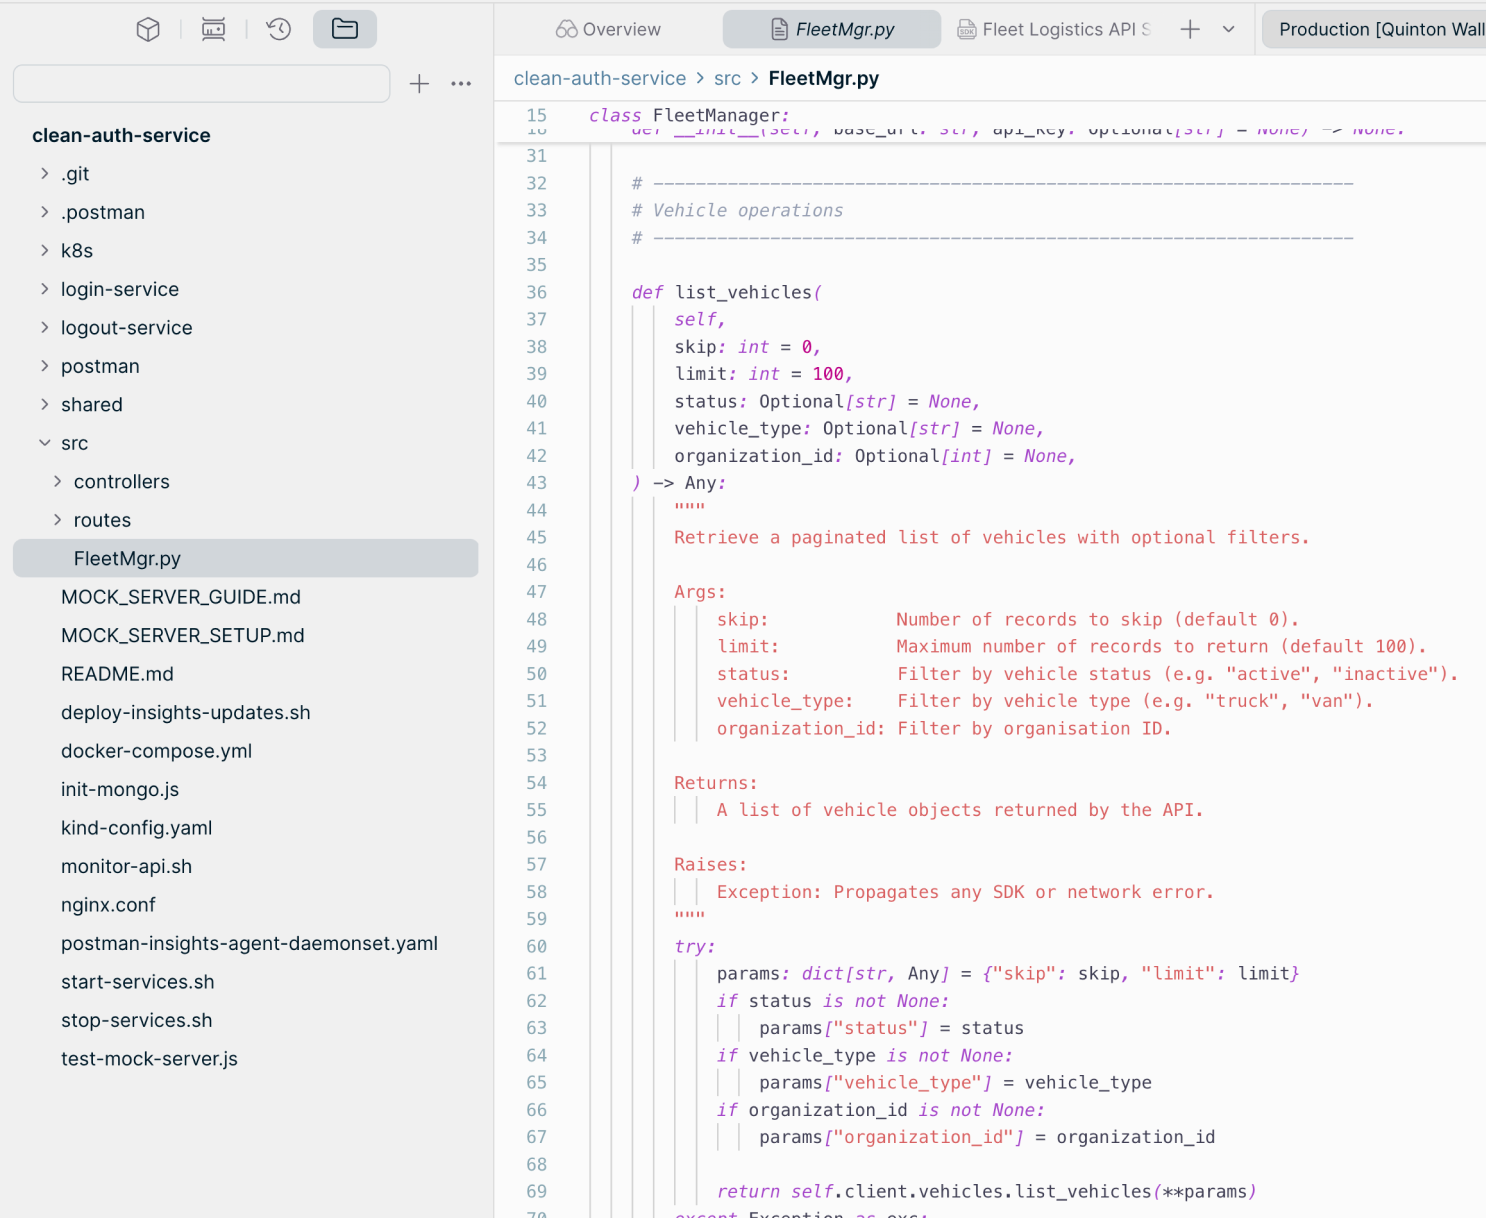The height and width of the screenshot is (1218, 1486).
Task: Select the cube (collections) icon in the sidebar
Action: 147,29
